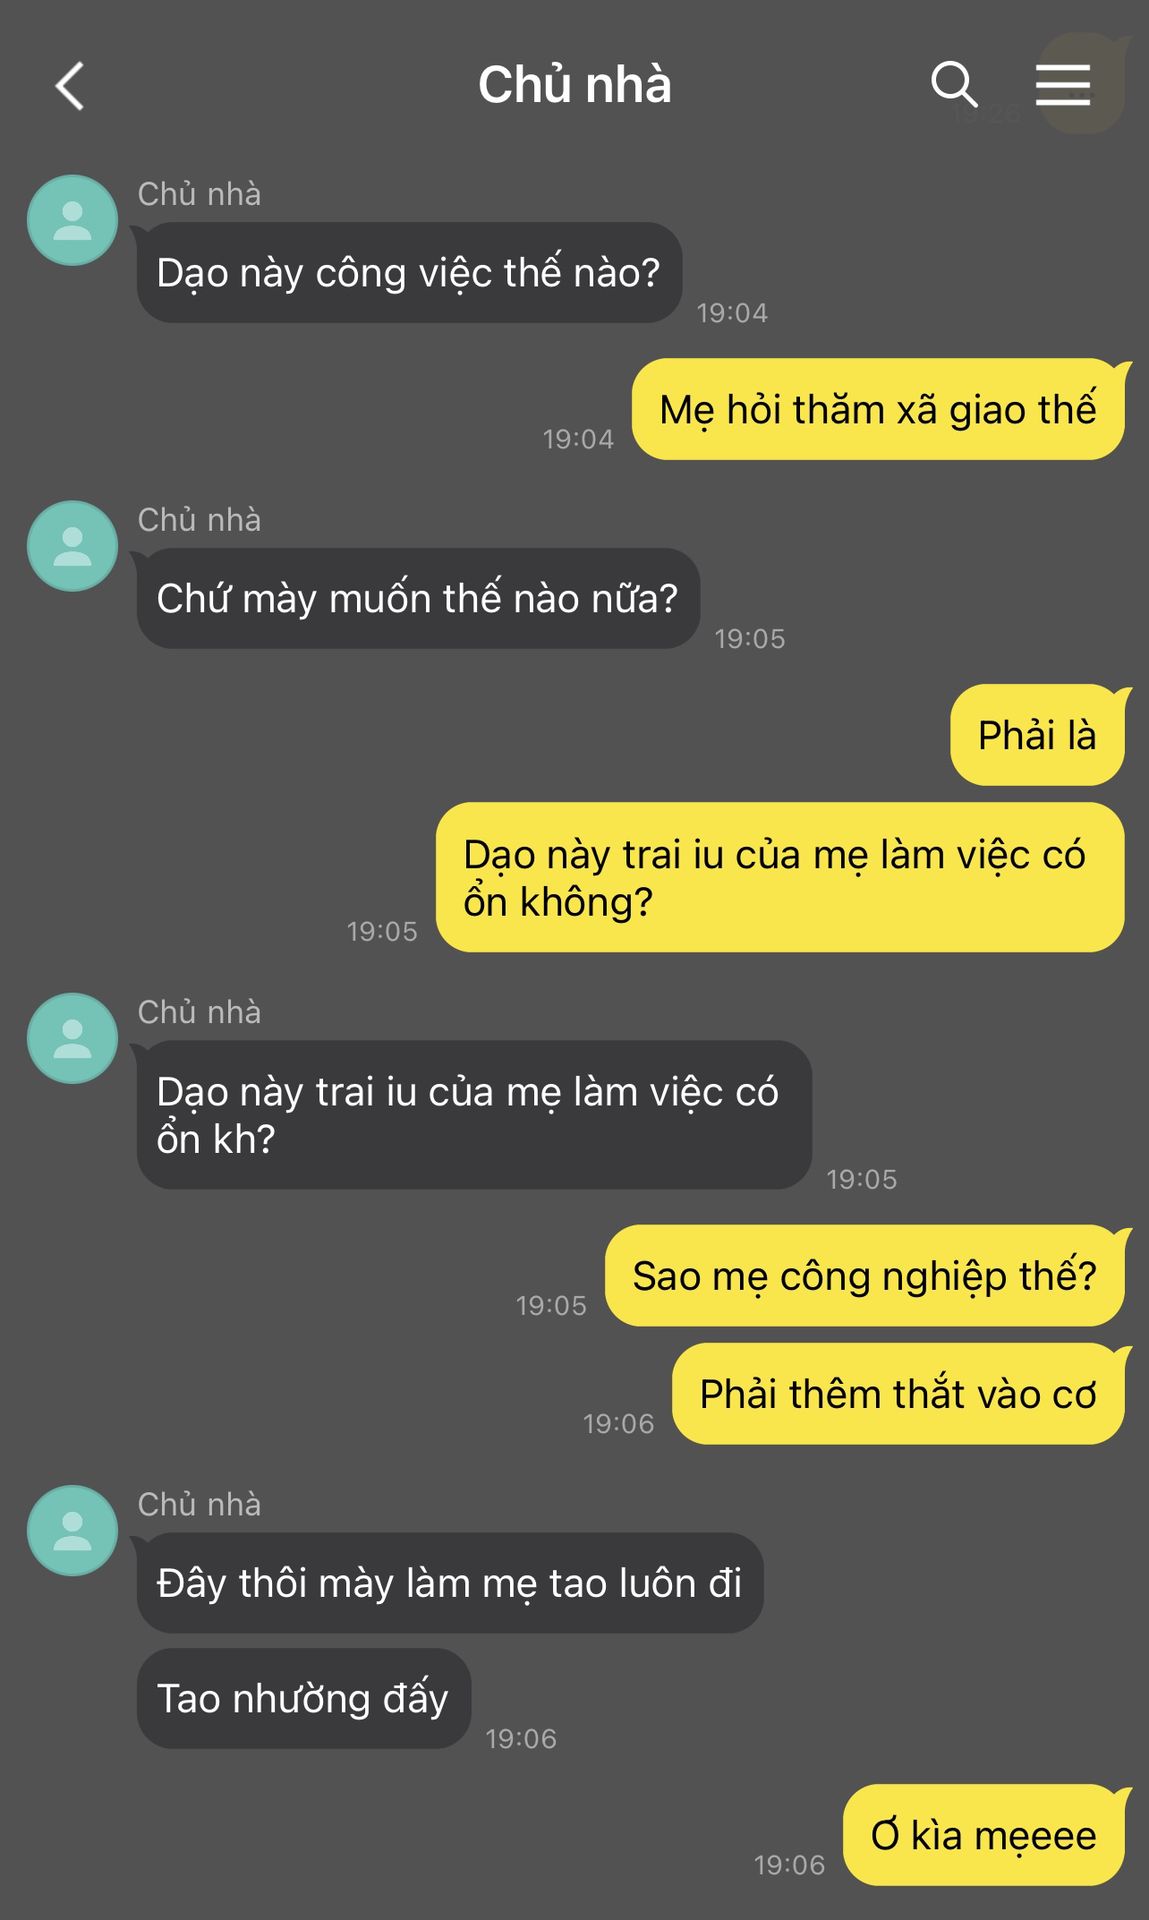Tap avatar next to 'Dạo này công việc thế nào?'
1149x1920 pixels.
(72, 220)
